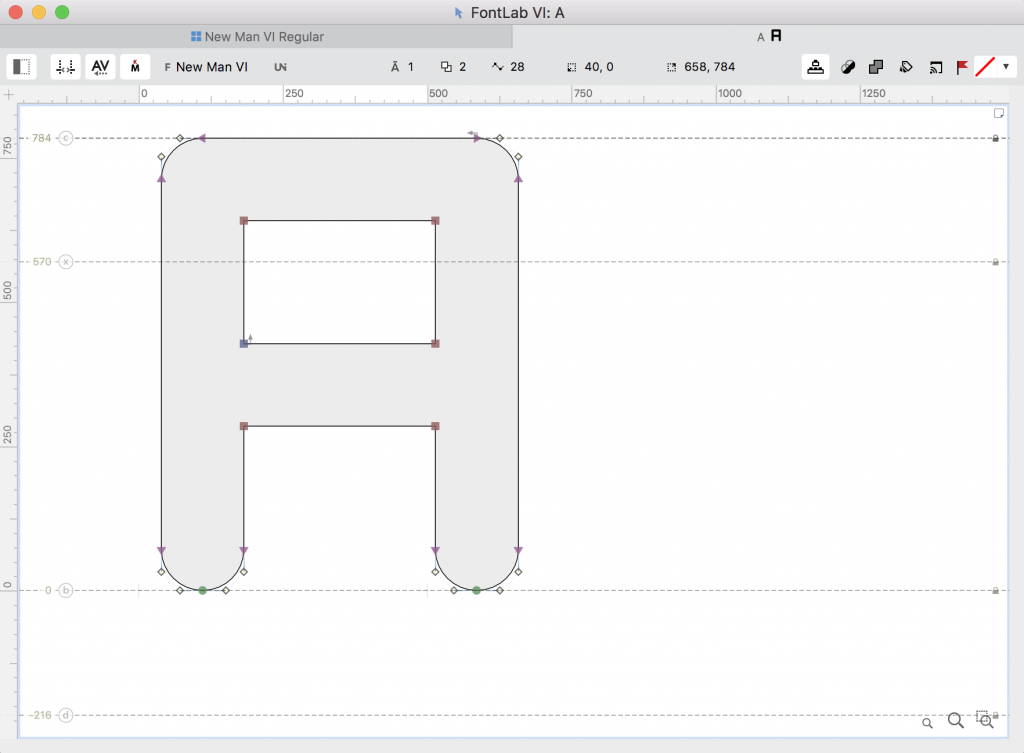
Task: Click the overlapping squares icon
Action: point(877,67)
